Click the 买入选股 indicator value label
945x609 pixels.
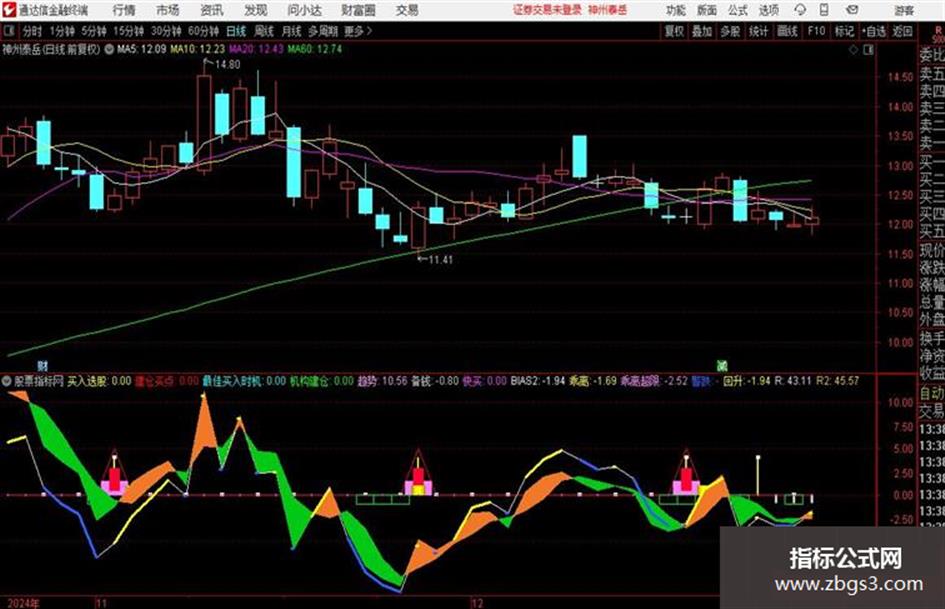click(99, 380)
